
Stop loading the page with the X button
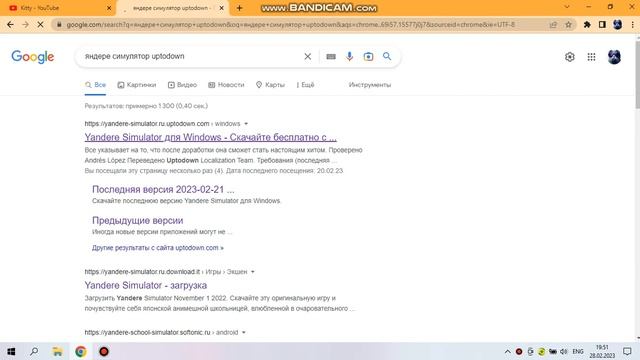pos(40,24)
